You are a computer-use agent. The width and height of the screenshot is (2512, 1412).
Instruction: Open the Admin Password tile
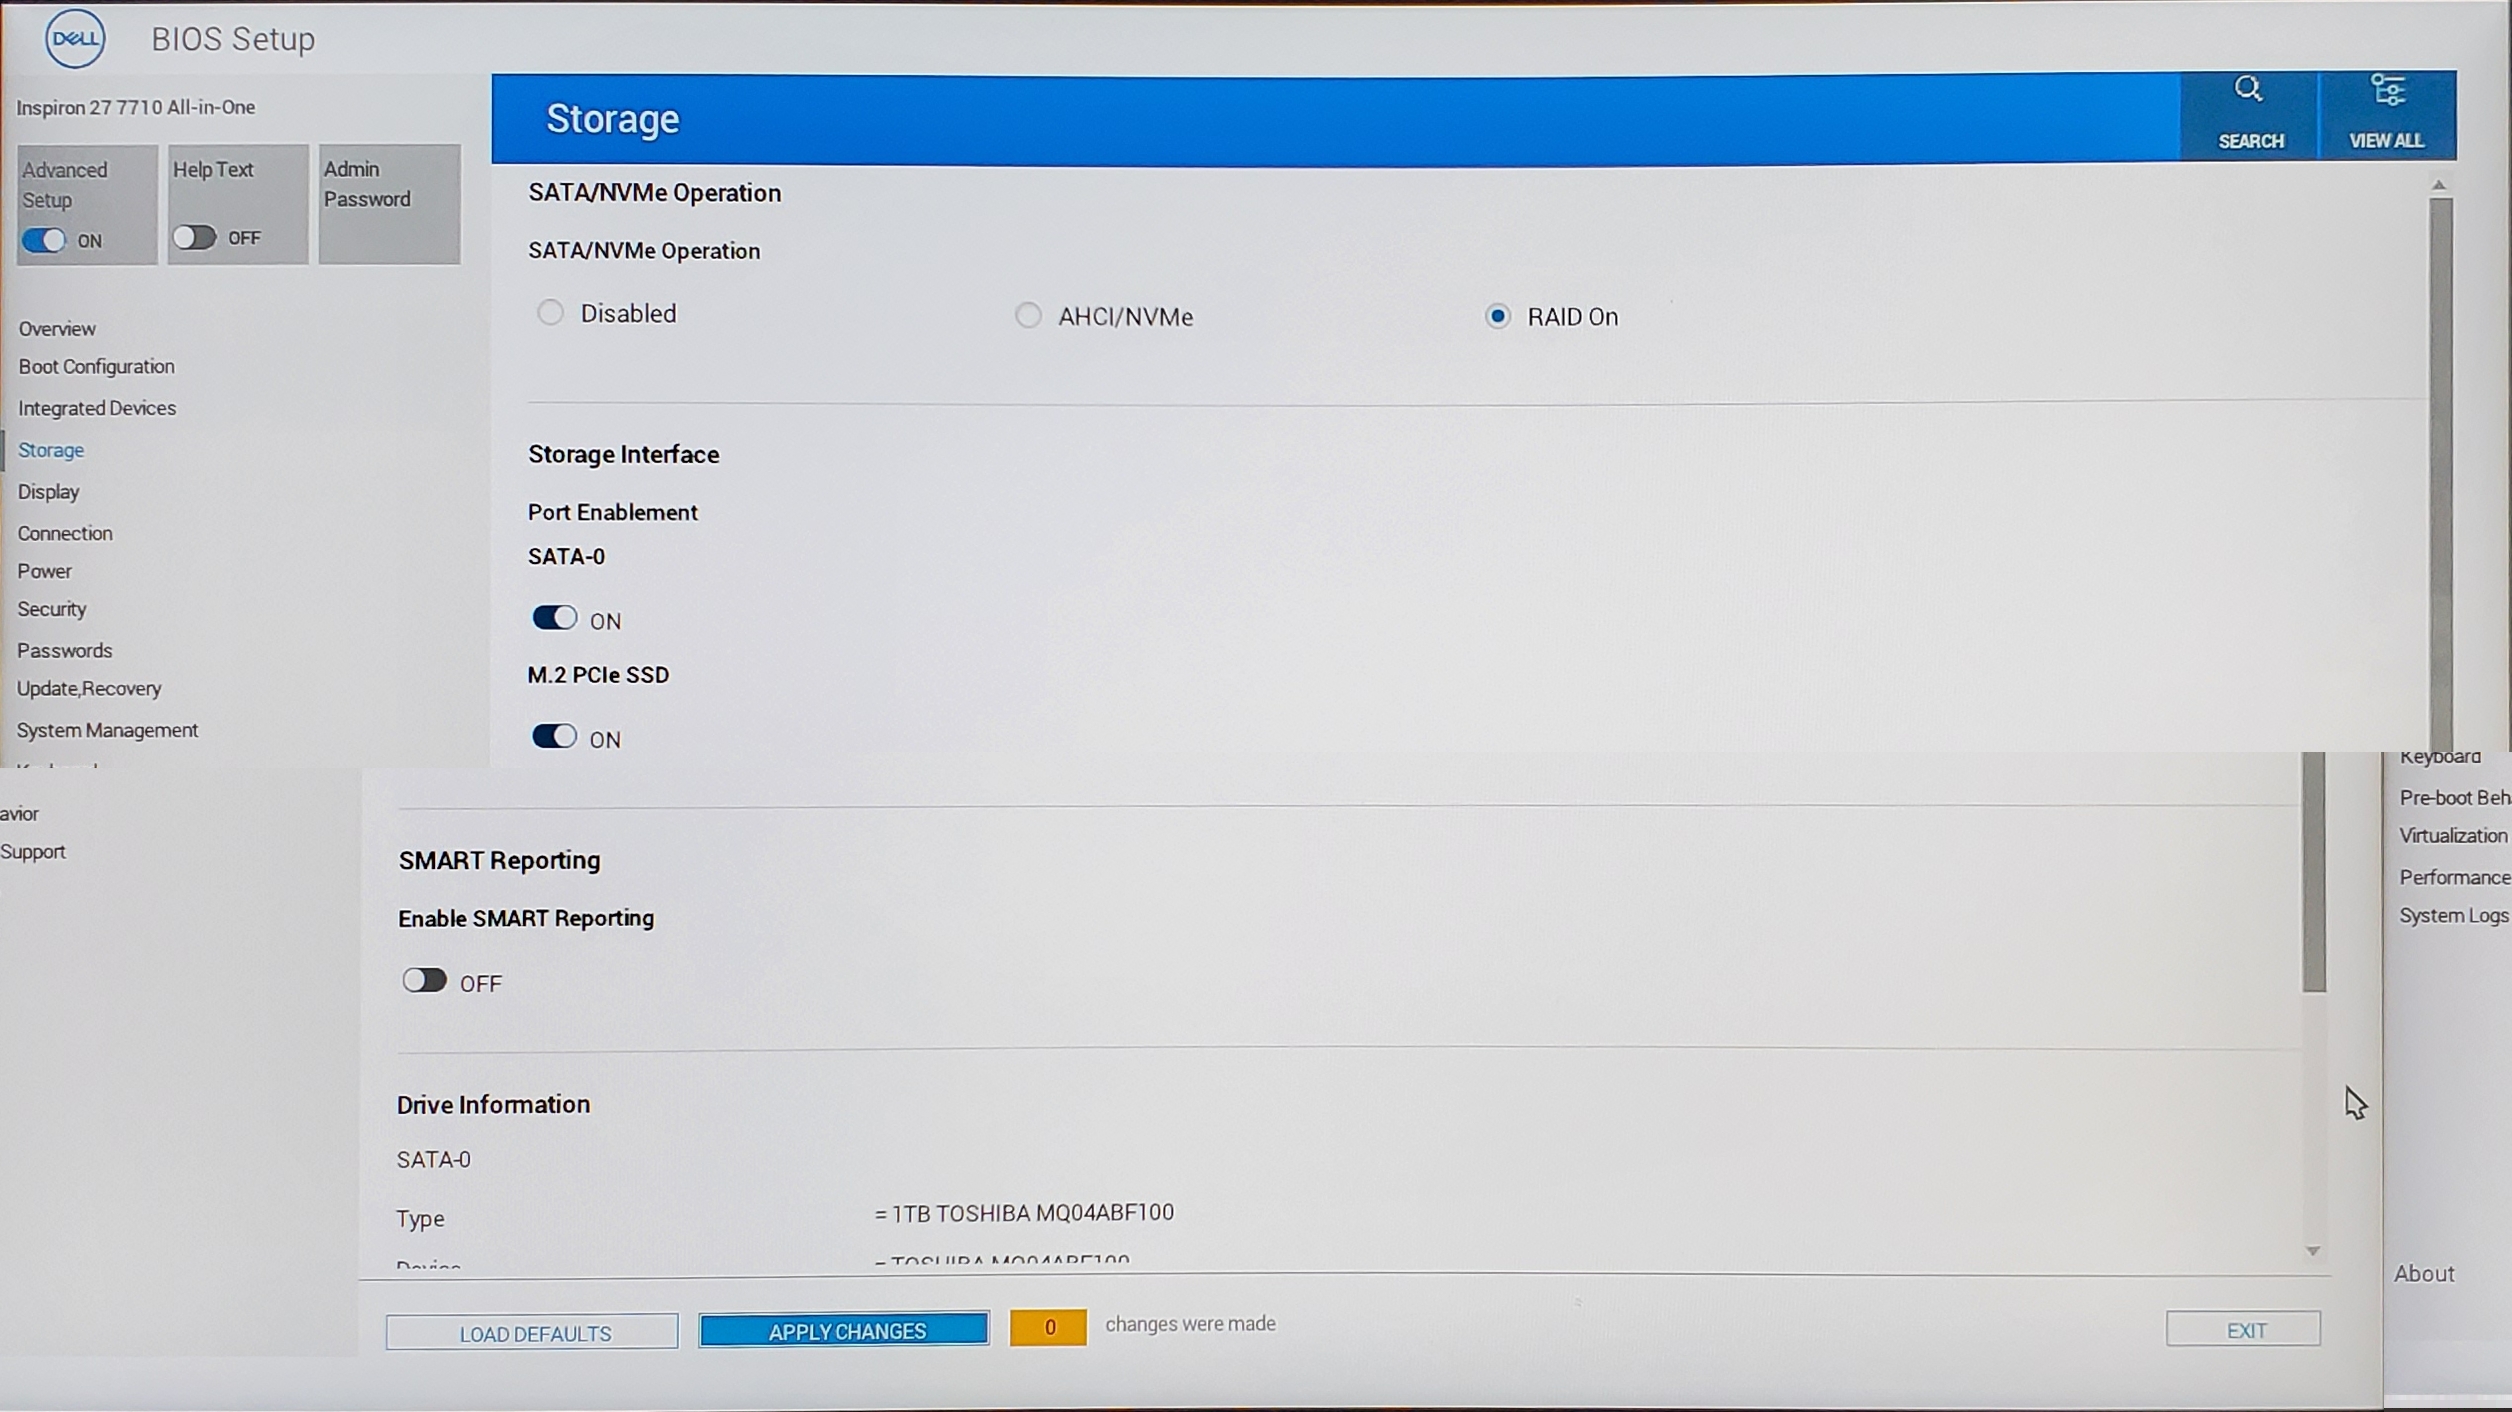(389, 204)
